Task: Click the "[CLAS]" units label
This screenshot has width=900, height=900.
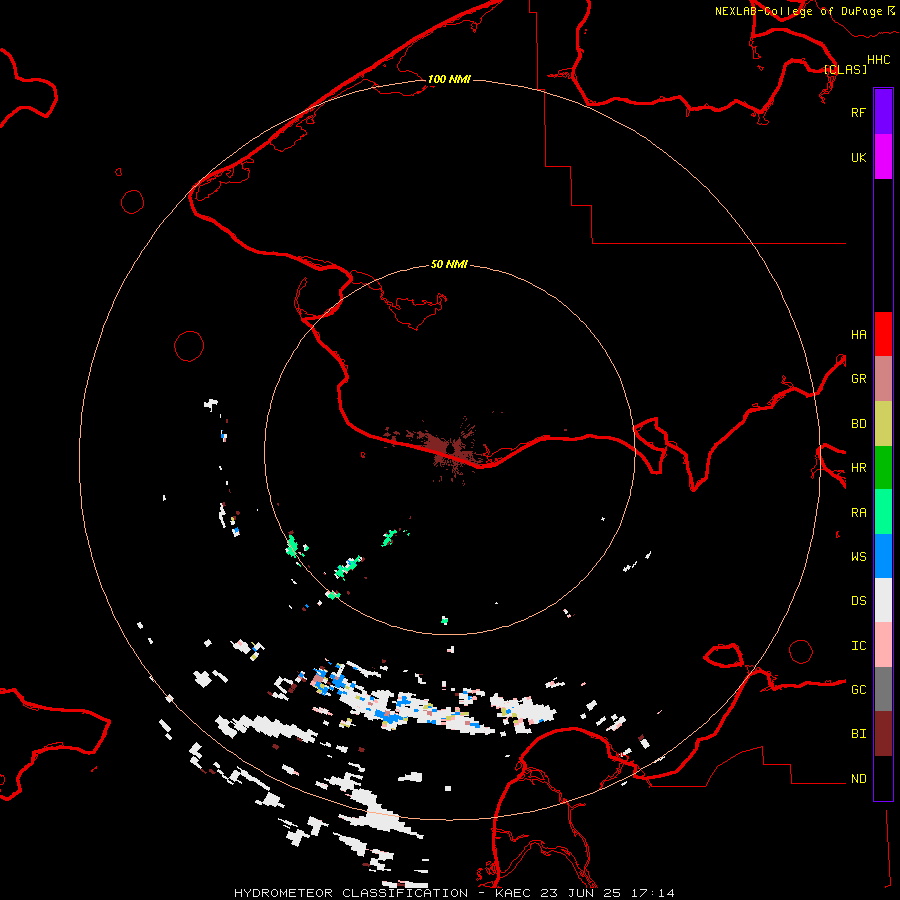Action: coord(845,69)
